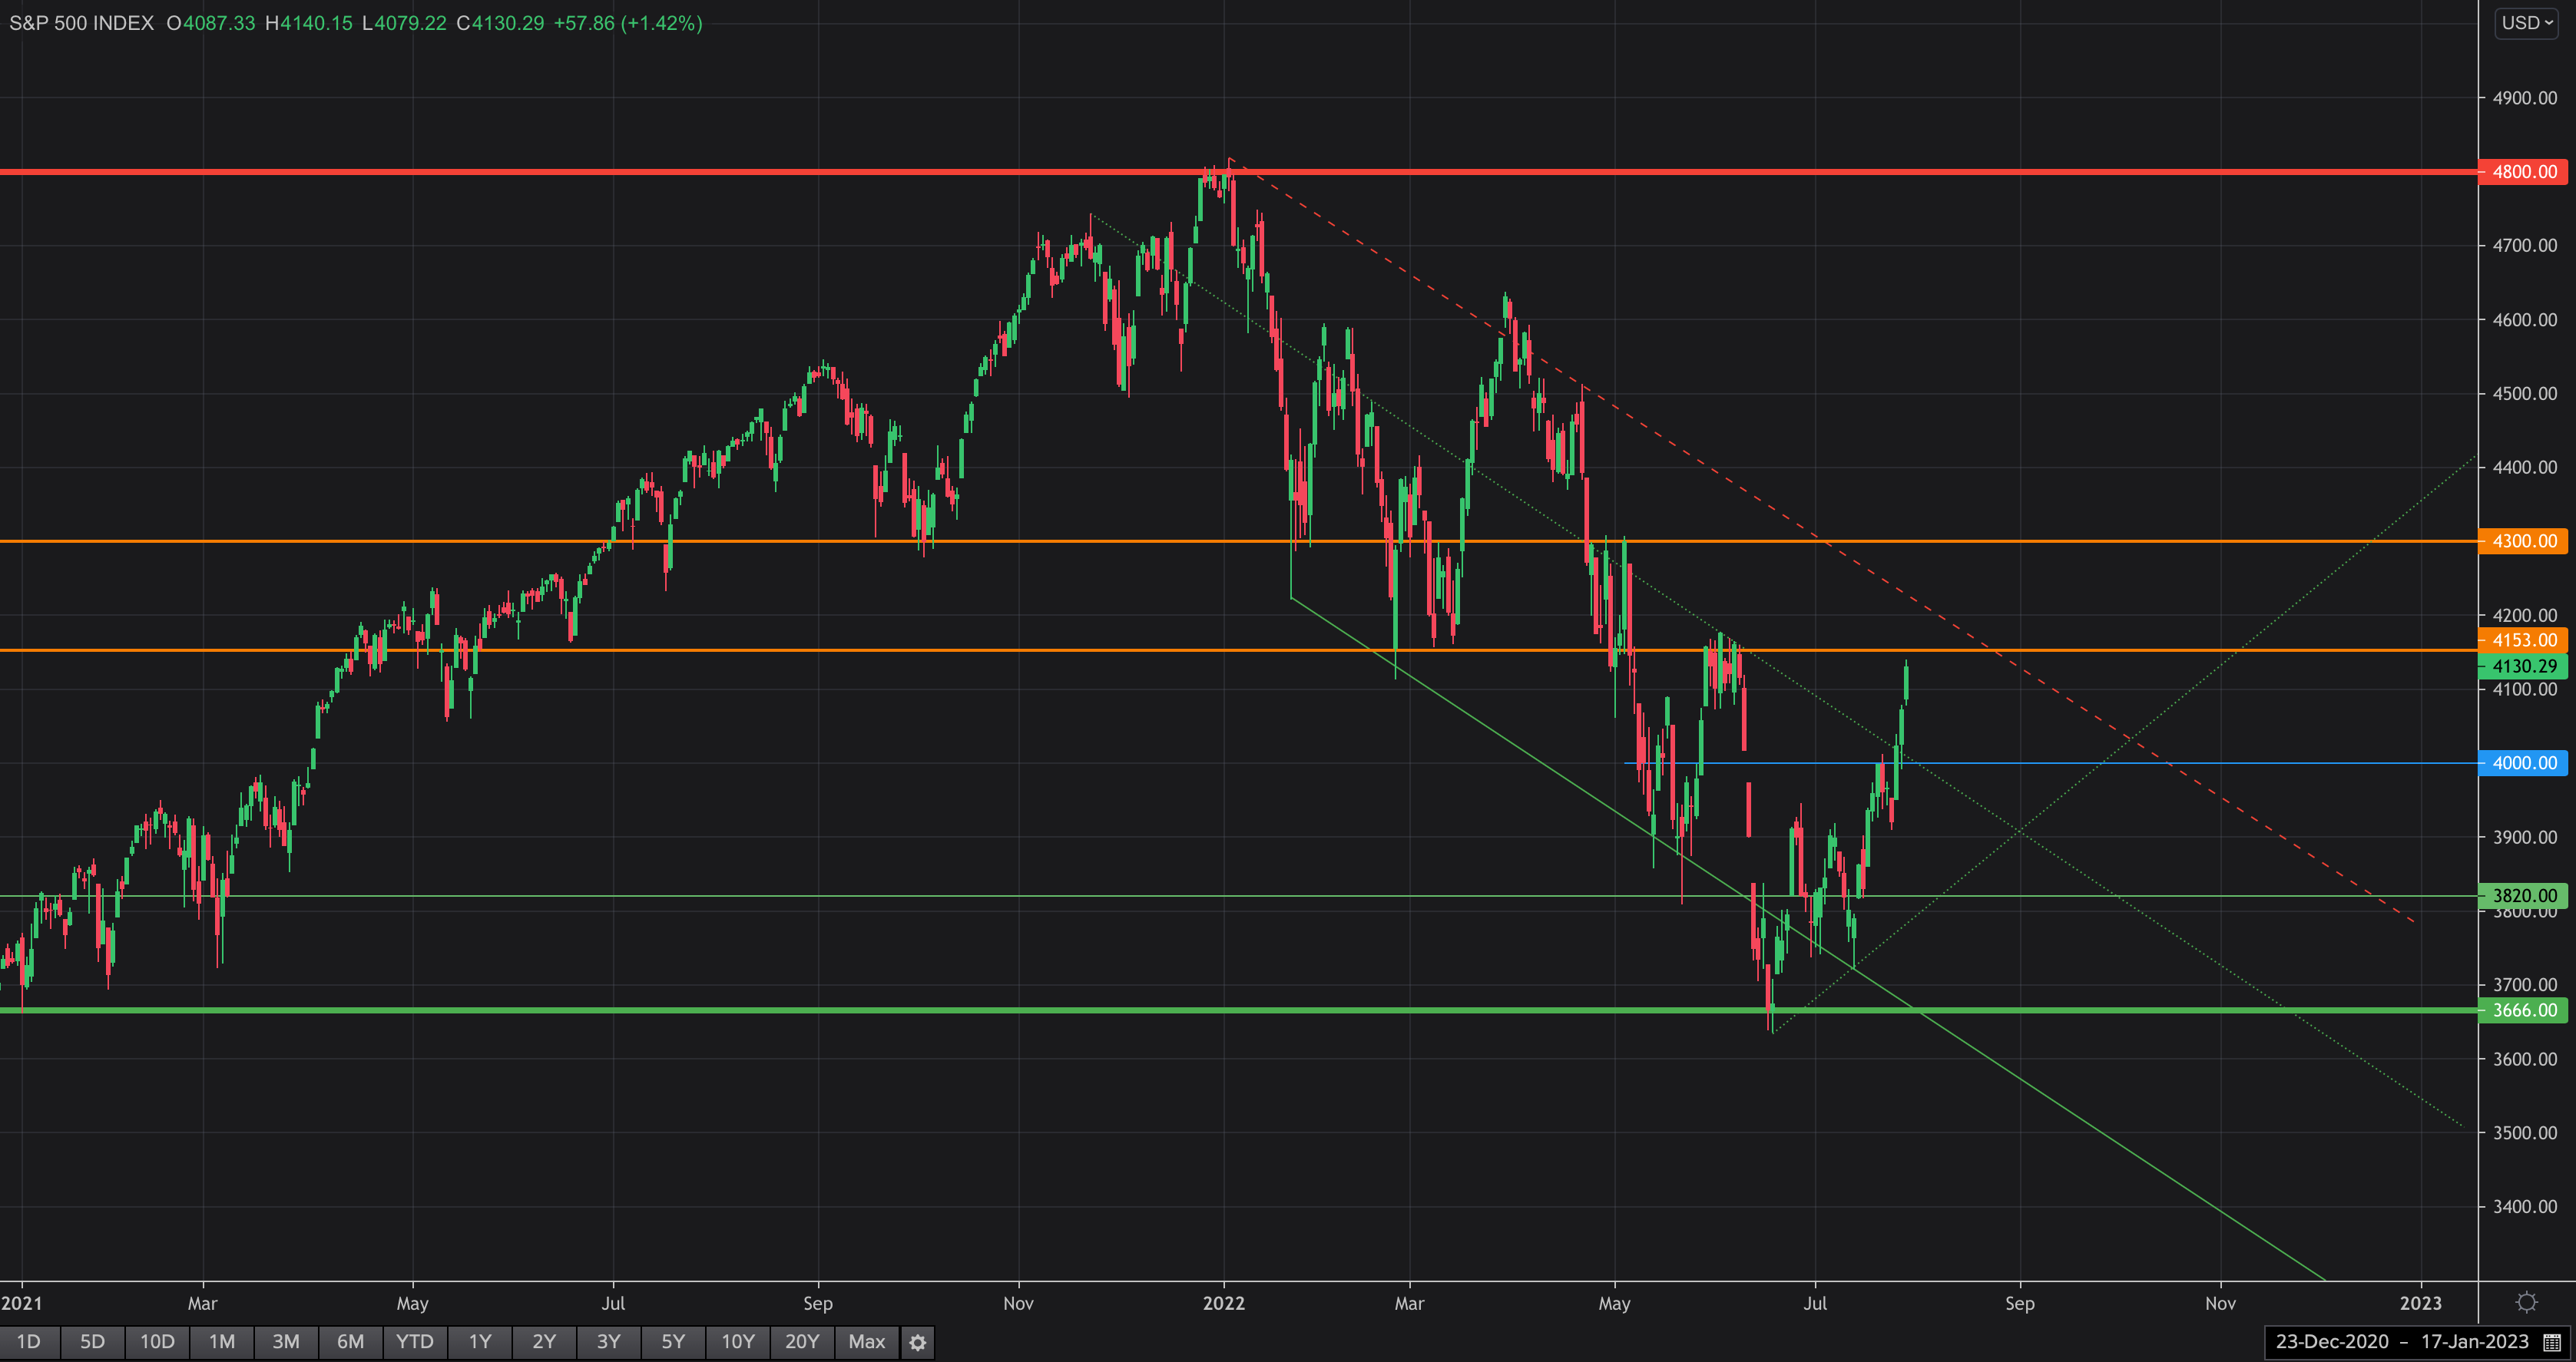The height and width of the screenshot is (1362, 2576).
Task: Click the close value C4130.29
Action: [x=500, y=23]
